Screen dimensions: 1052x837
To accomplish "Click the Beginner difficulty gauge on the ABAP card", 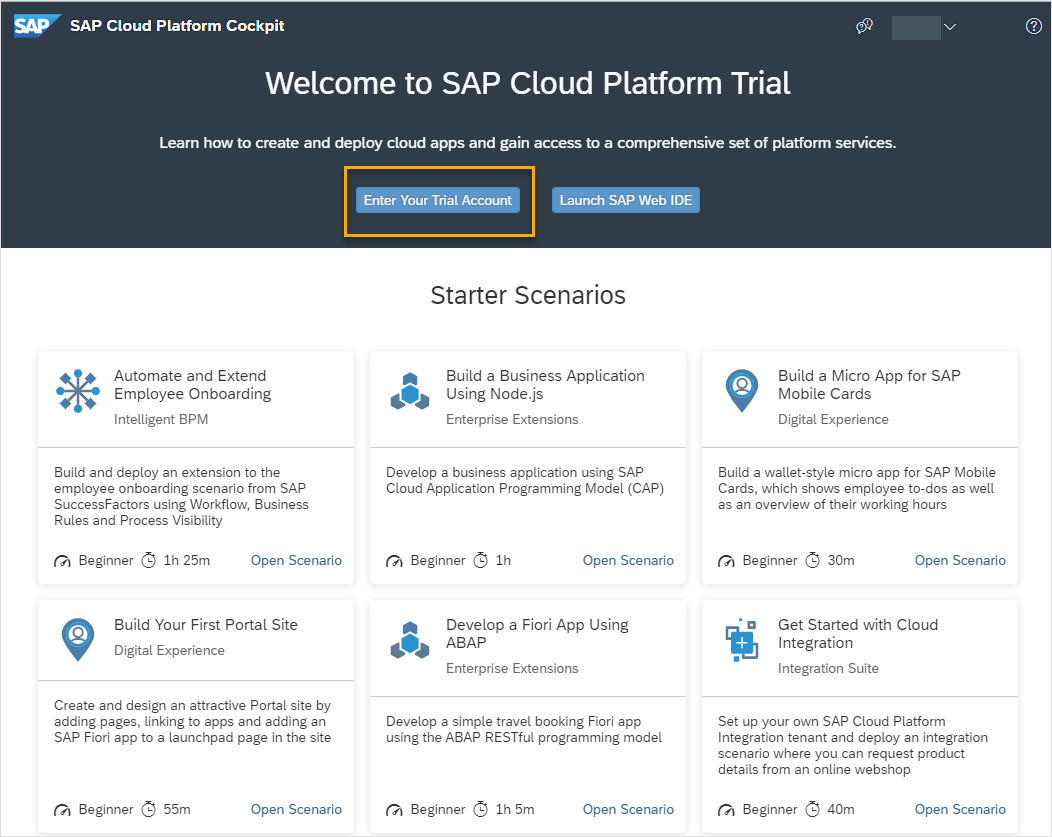I will click(x=394, y=809).
